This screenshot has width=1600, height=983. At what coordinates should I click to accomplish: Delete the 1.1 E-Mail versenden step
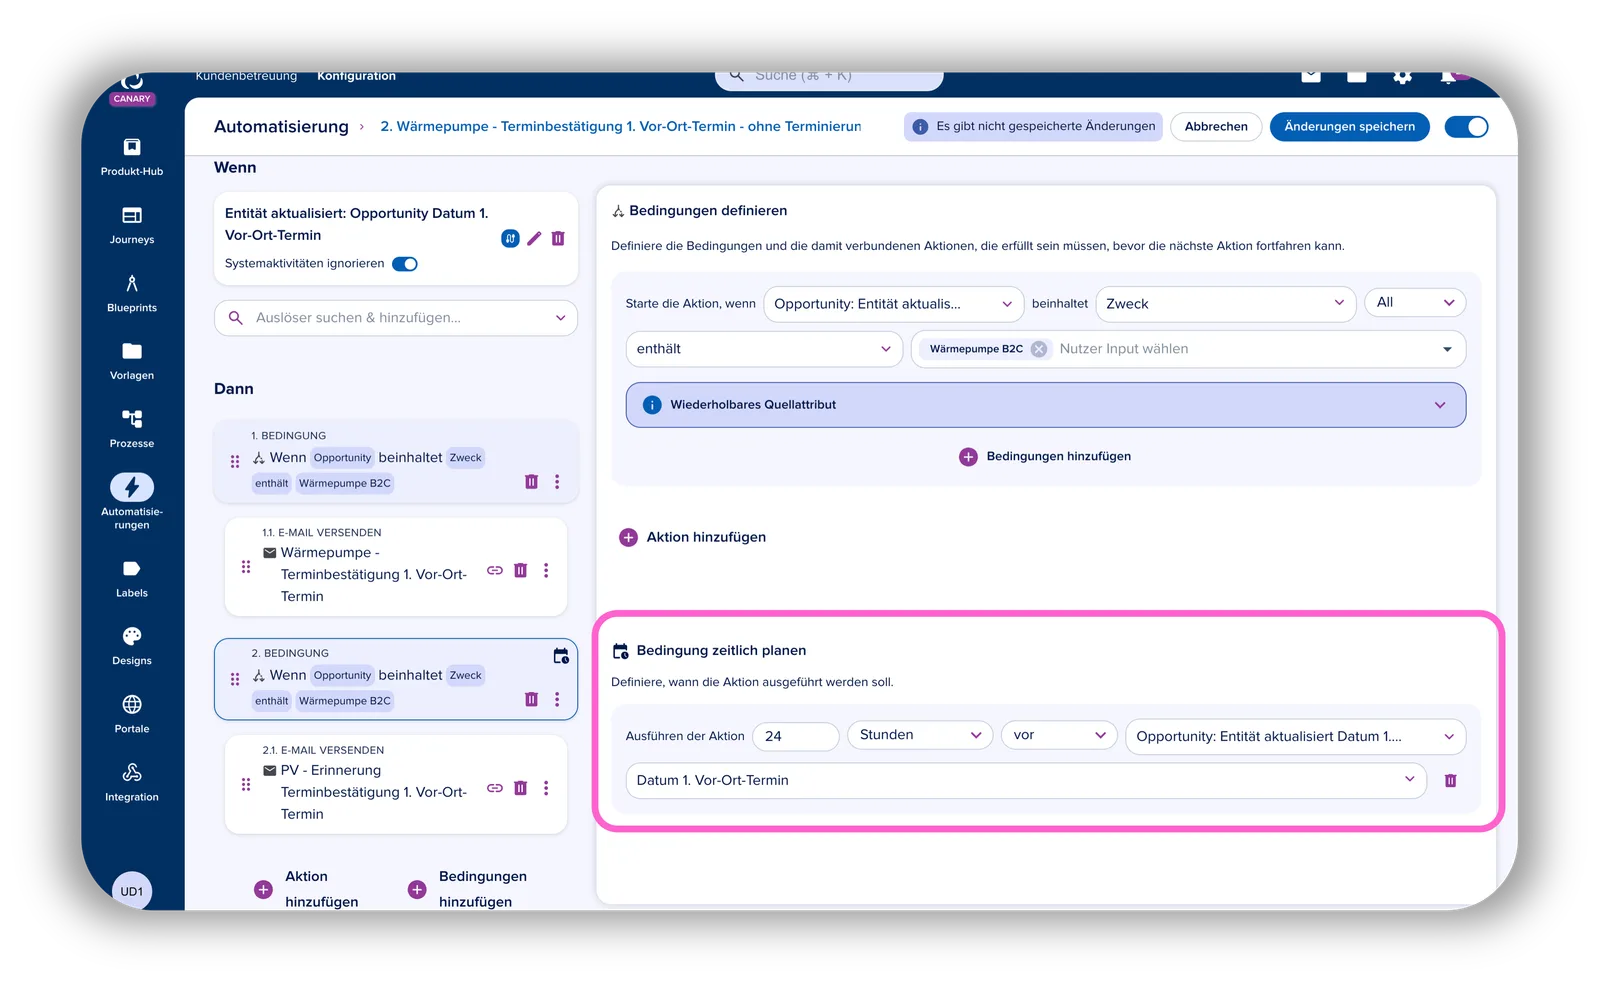tap(520, 570)
